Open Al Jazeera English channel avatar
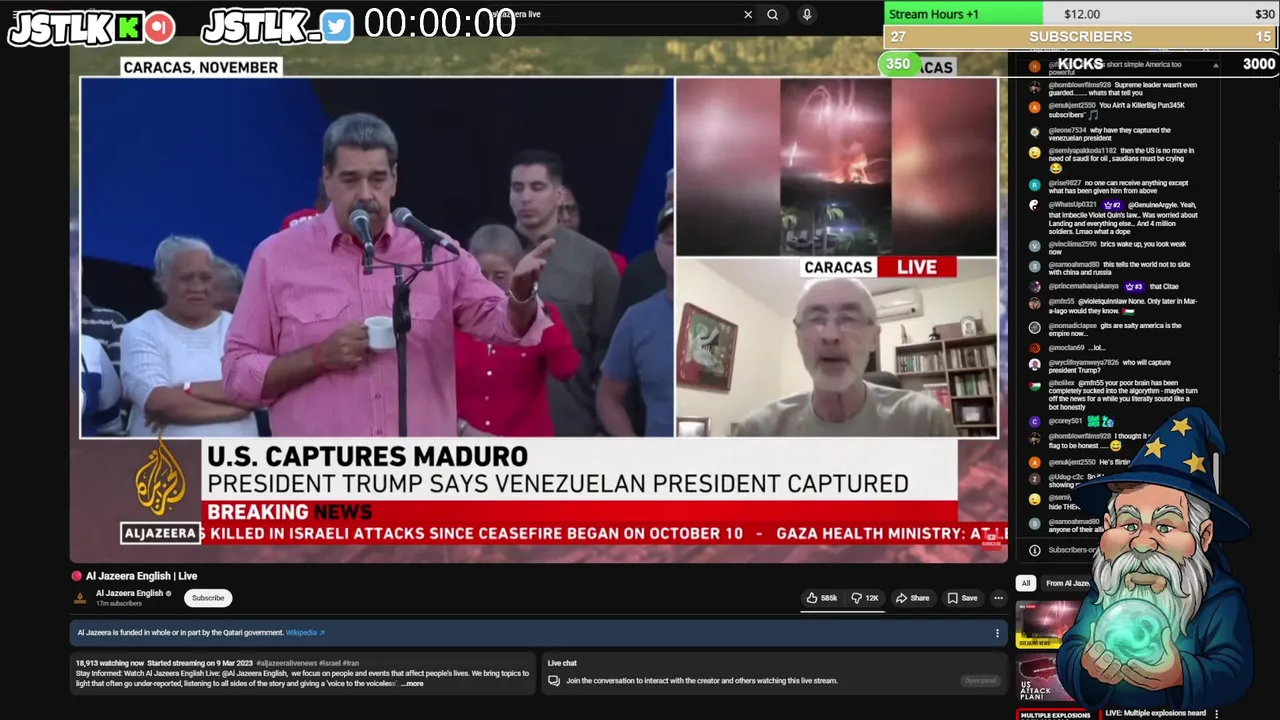 tap(80, 598)
